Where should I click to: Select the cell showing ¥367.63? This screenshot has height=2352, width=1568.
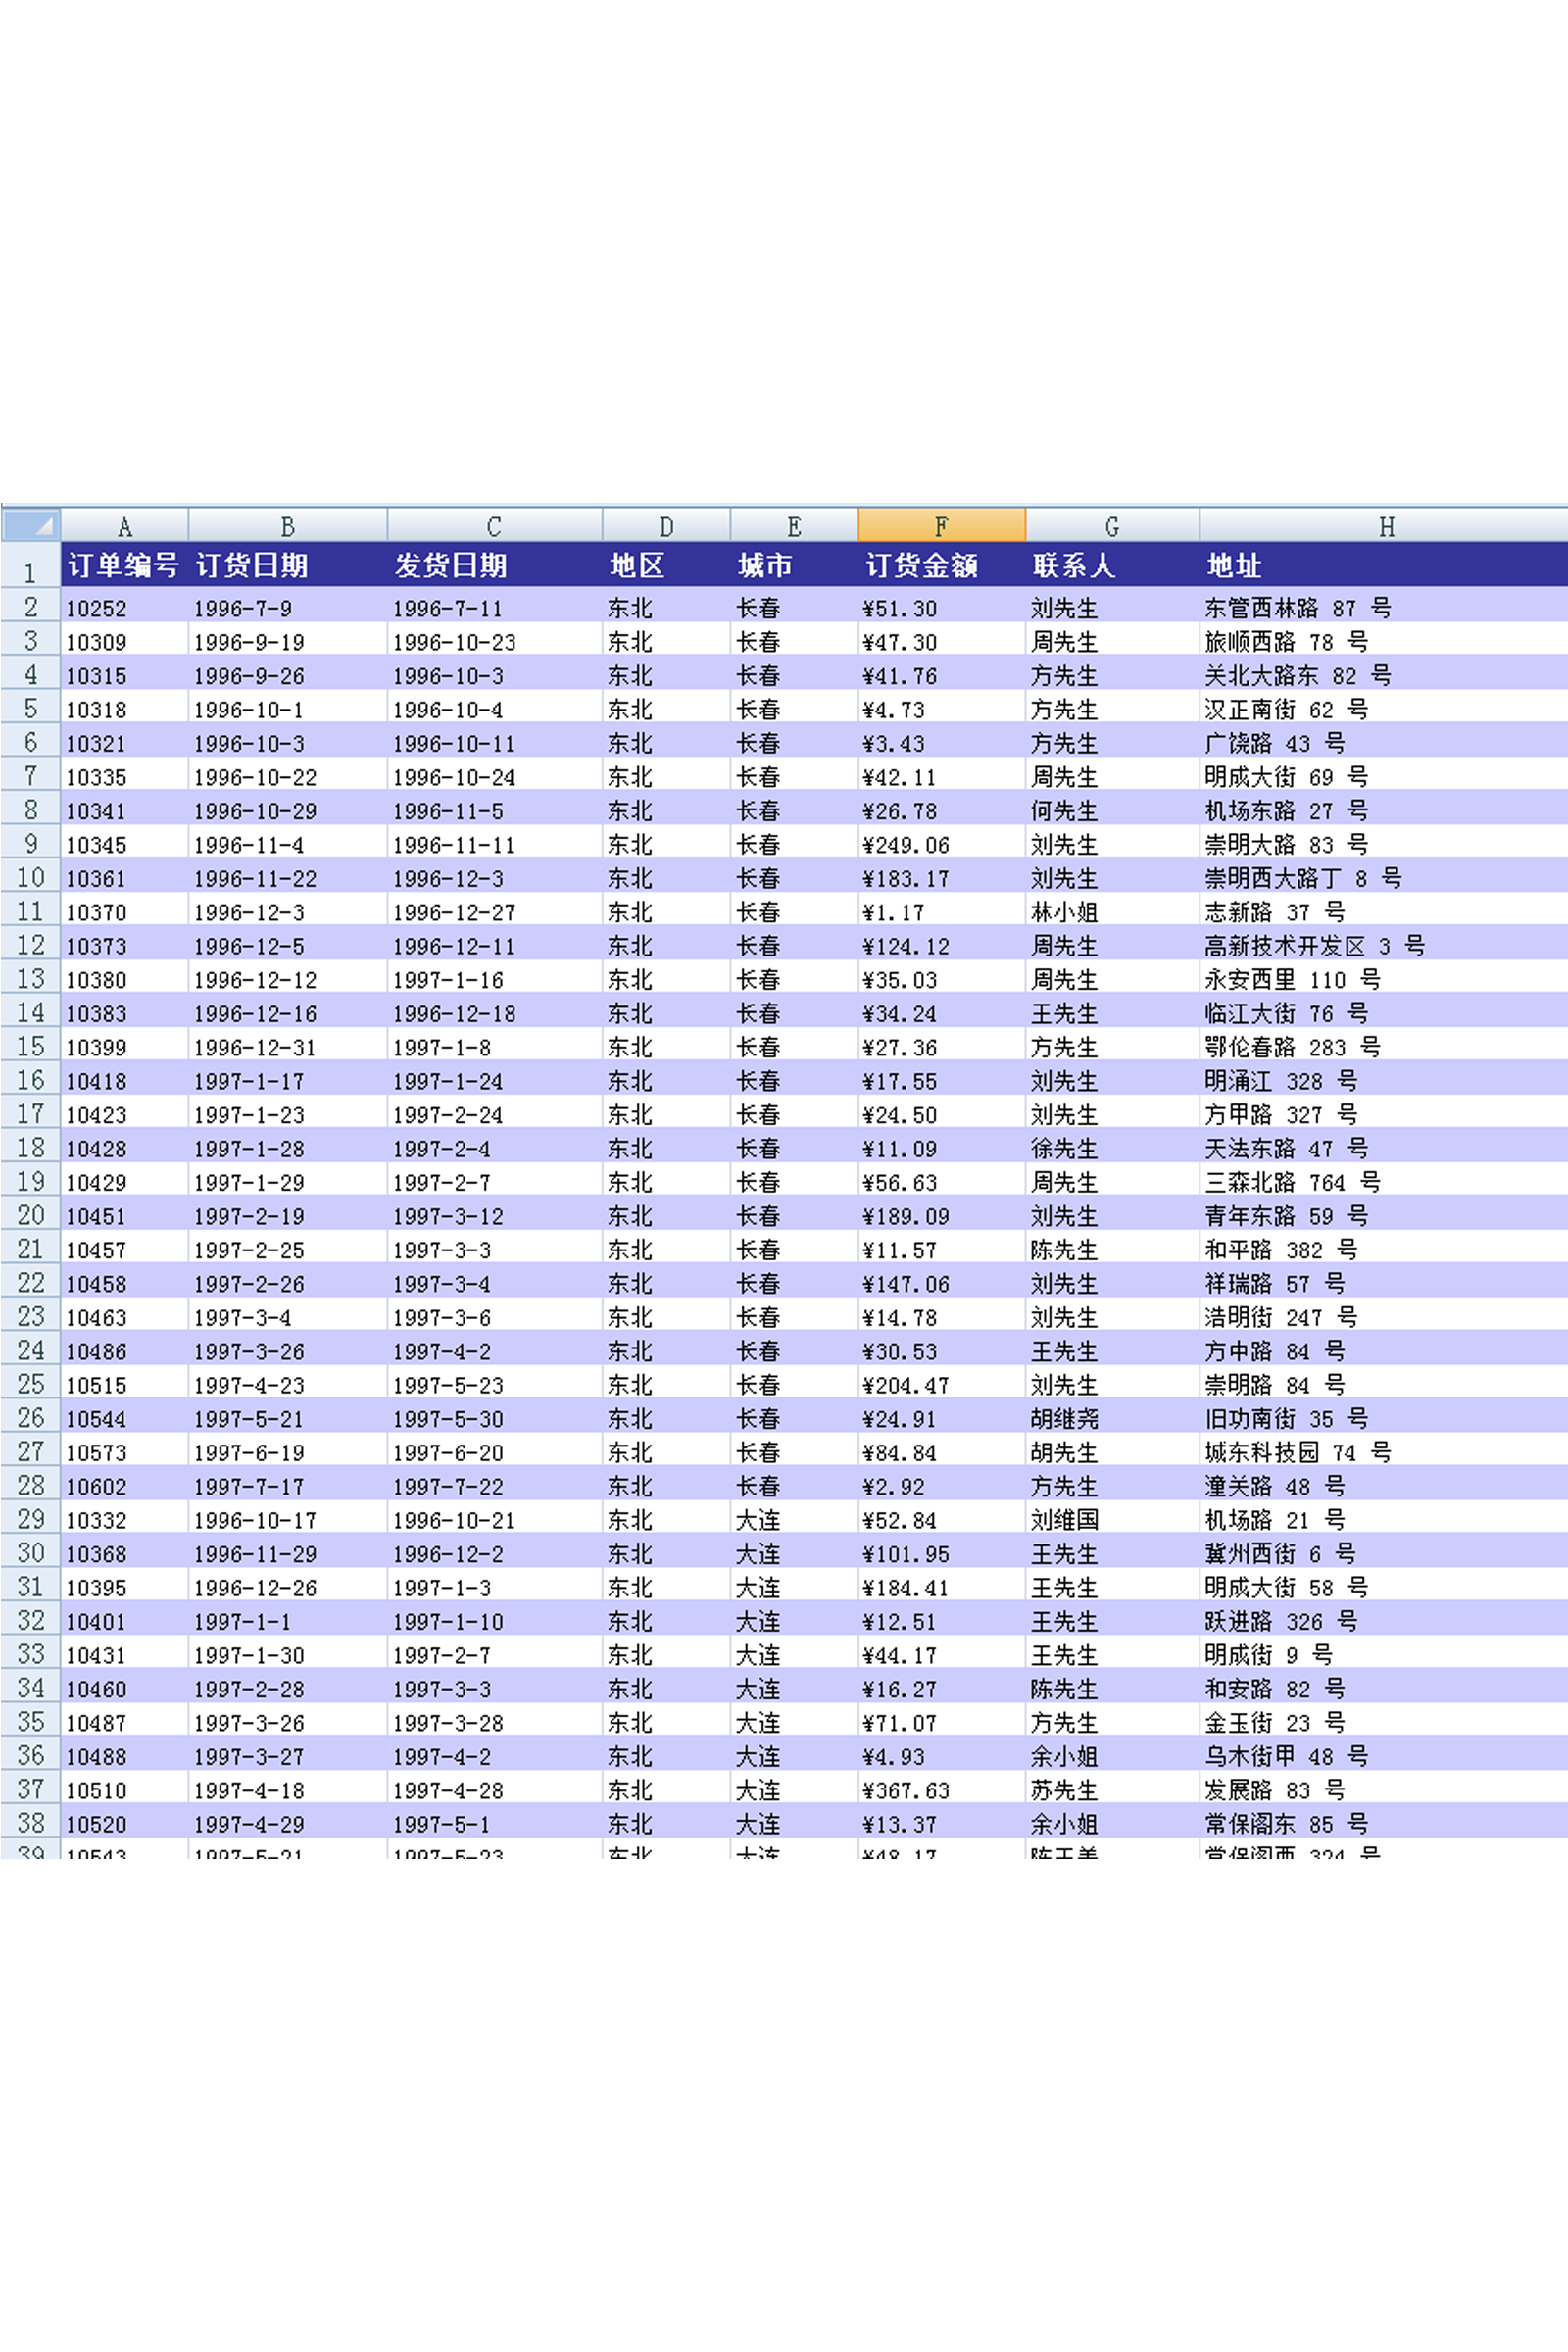(940, 1790)
